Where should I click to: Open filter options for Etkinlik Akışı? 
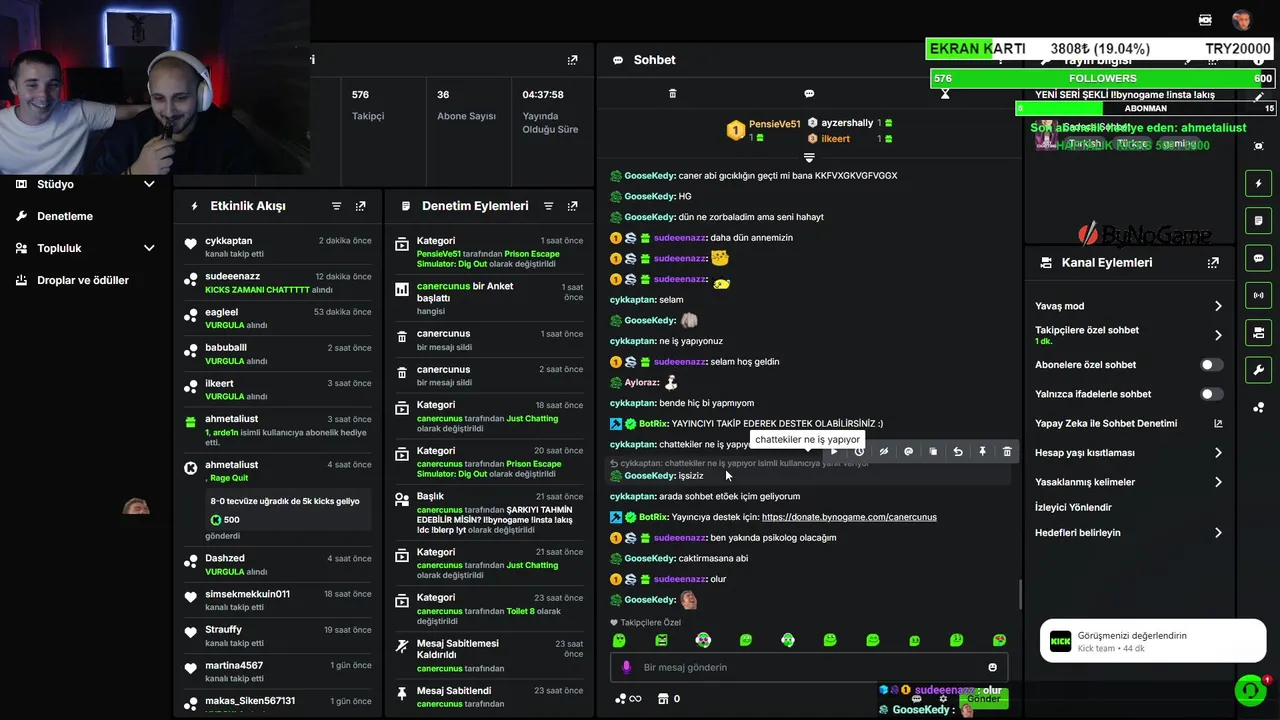pos(336,206)
